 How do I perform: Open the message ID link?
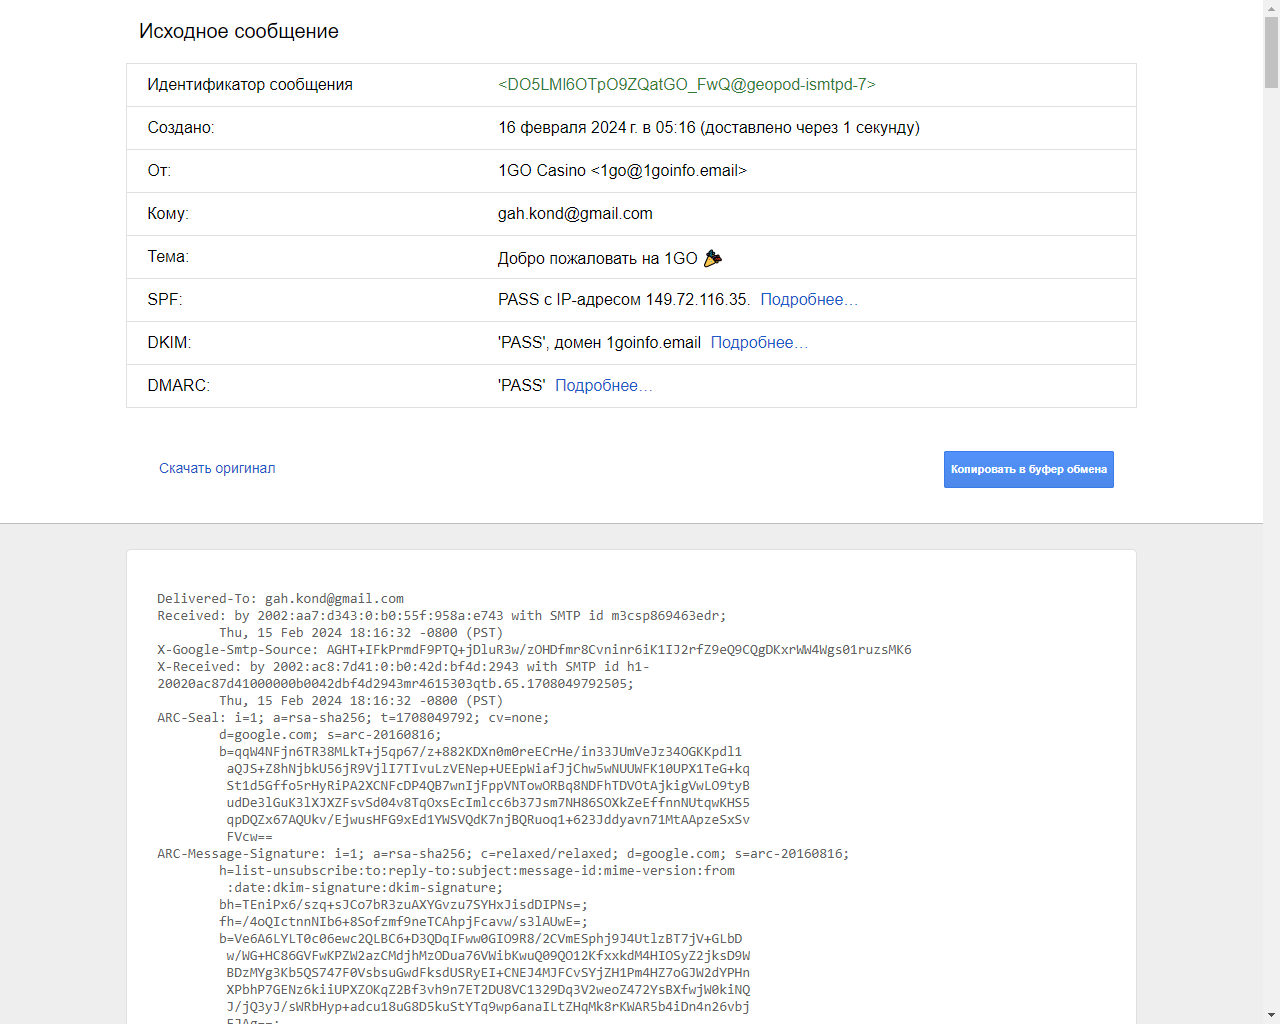click(x=687, y=85)
